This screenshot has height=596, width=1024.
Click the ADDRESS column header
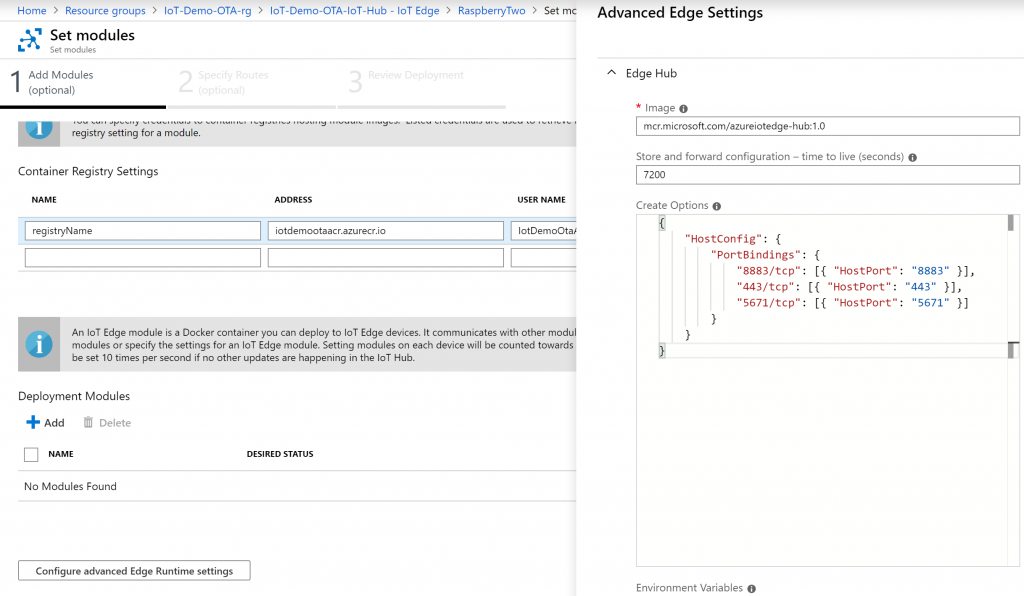point(293,200)
